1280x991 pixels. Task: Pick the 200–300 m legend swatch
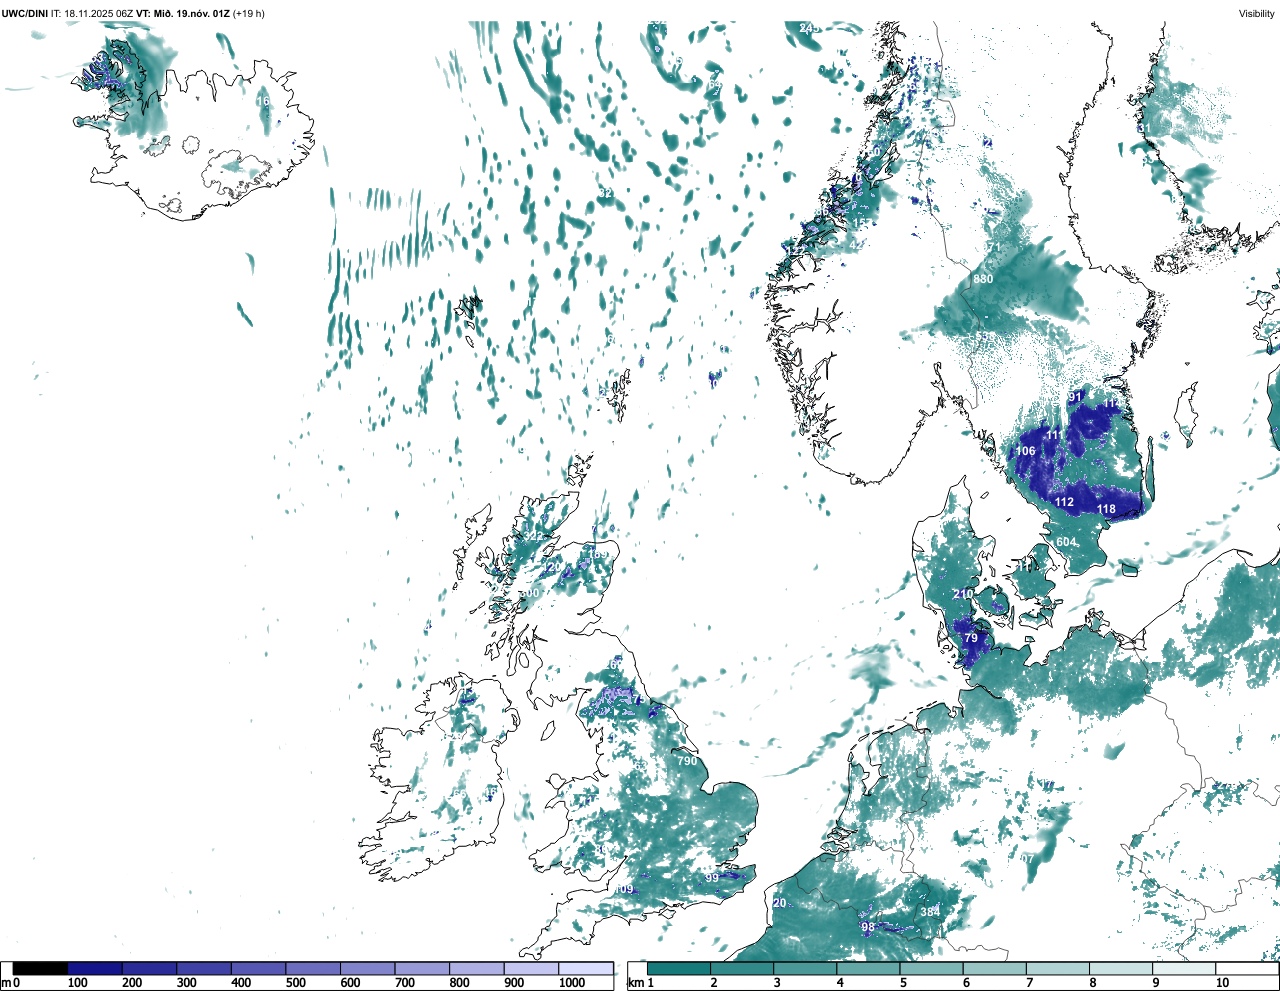(x=149, y=969)
